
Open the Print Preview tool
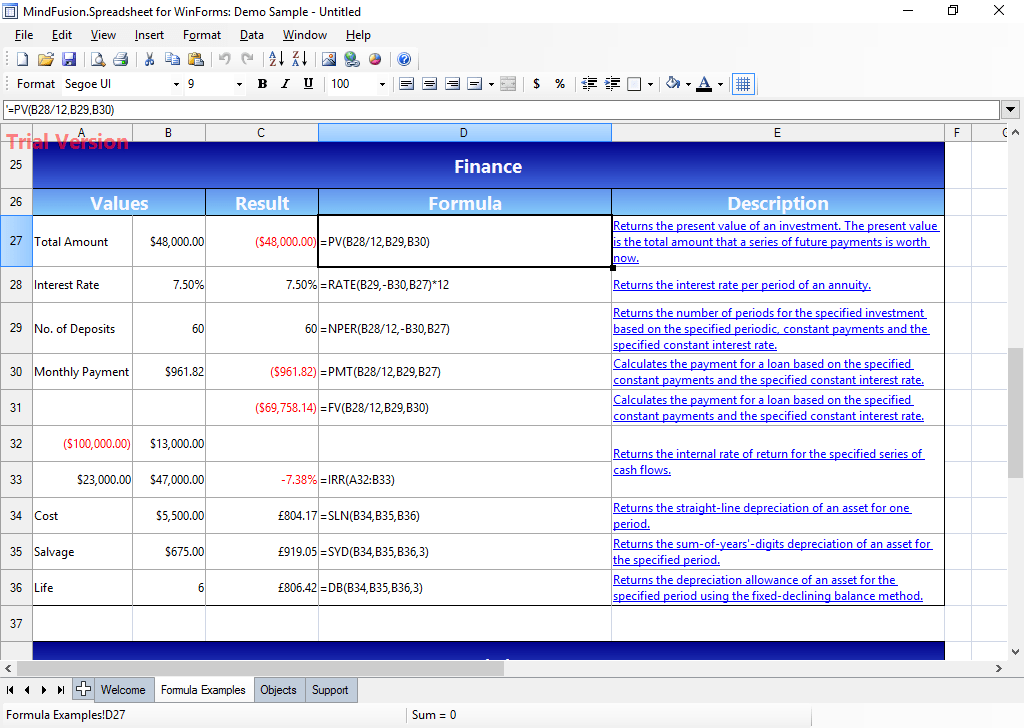tap(97, 59)
